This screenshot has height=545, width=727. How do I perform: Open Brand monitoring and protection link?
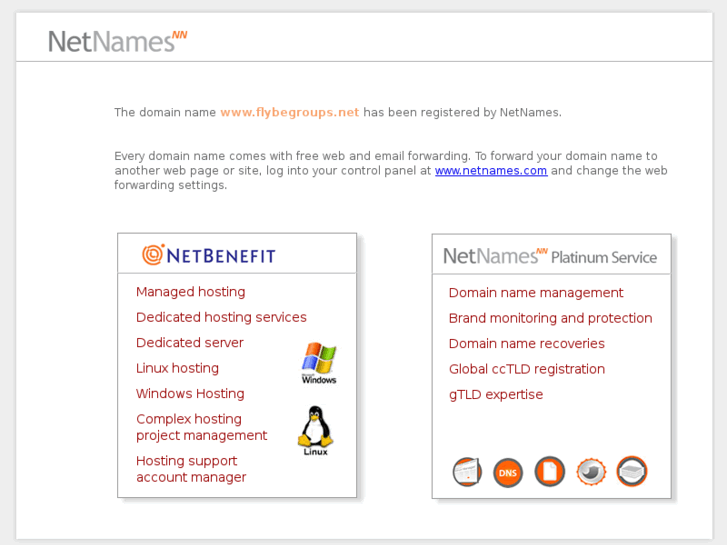tap(550, 318)
